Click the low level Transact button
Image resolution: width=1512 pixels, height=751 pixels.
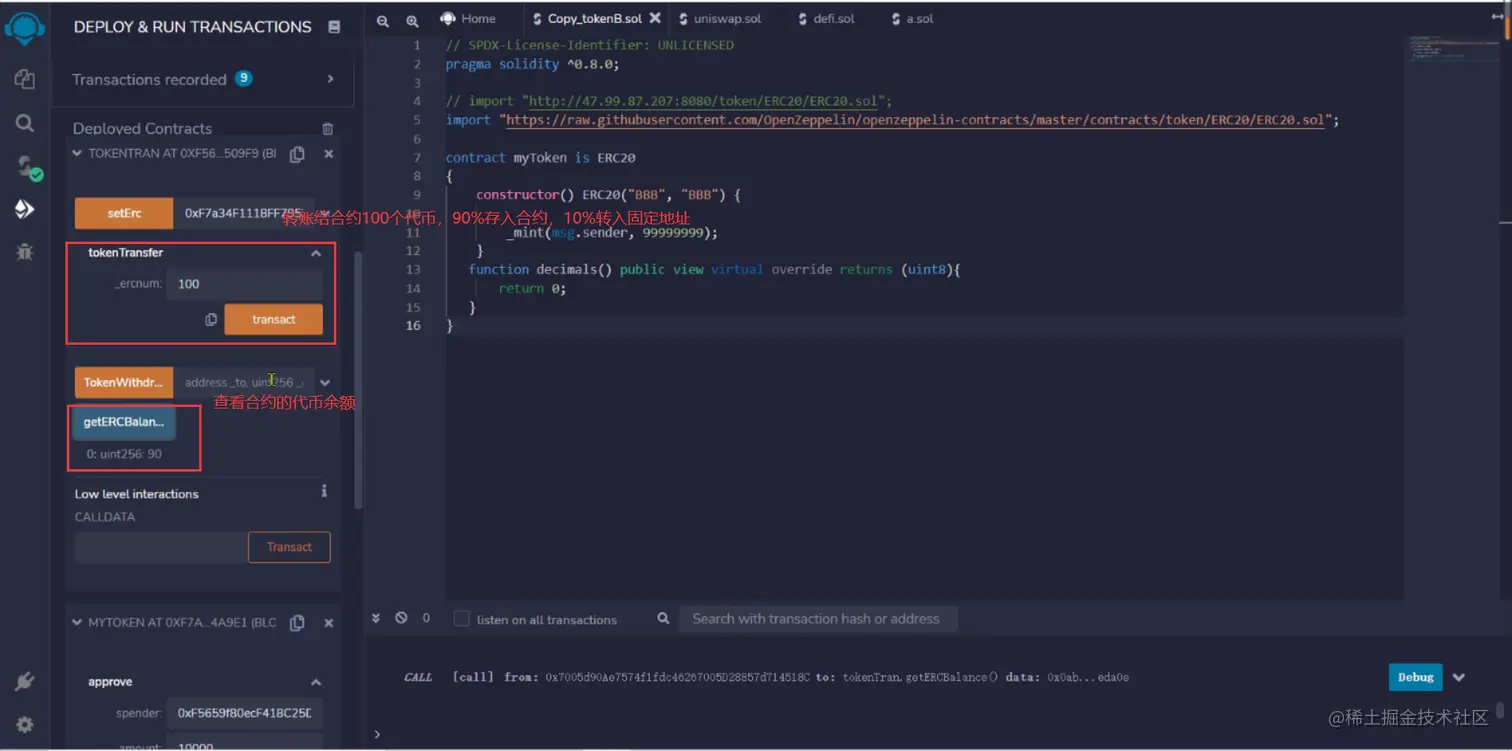pyautogui.click(x=289, y=547)
